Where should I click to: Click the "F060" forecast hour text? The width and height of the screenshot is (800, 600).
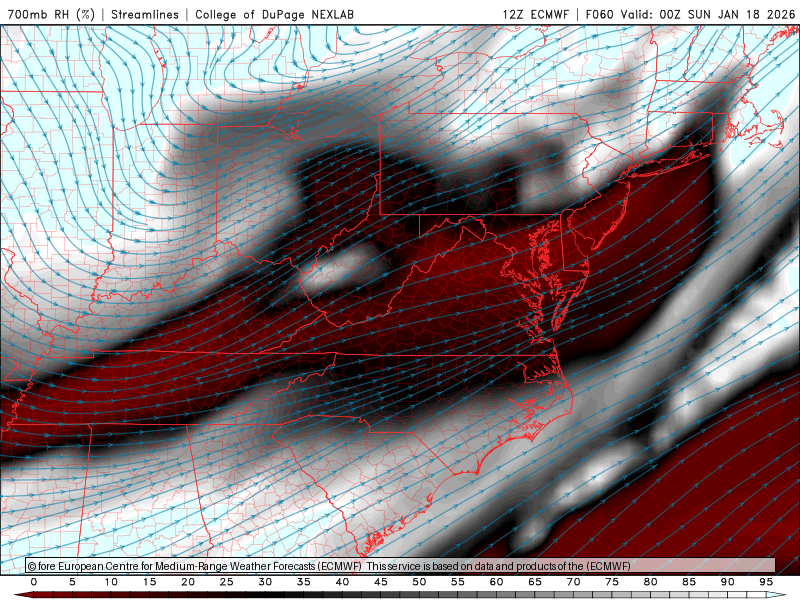599,14
